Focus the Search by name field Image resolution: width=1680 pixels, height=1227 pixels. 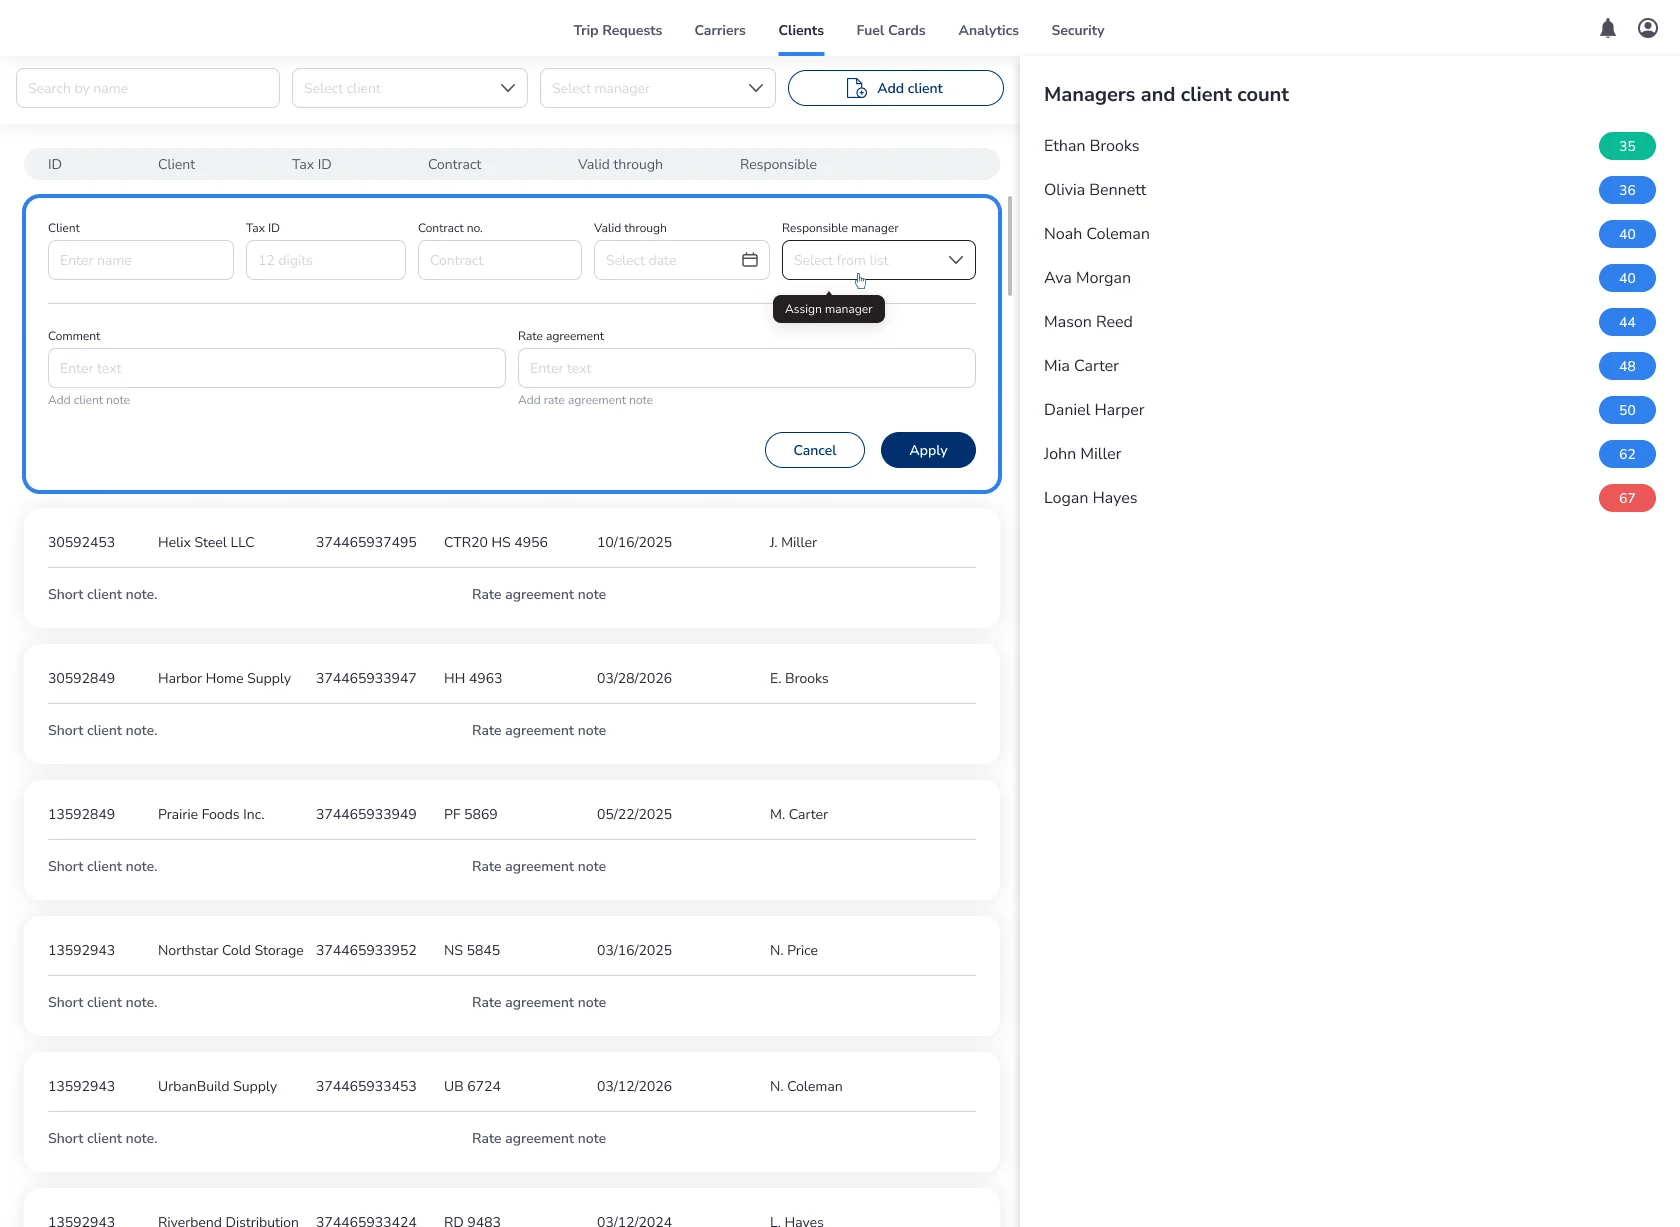[148, 88]
